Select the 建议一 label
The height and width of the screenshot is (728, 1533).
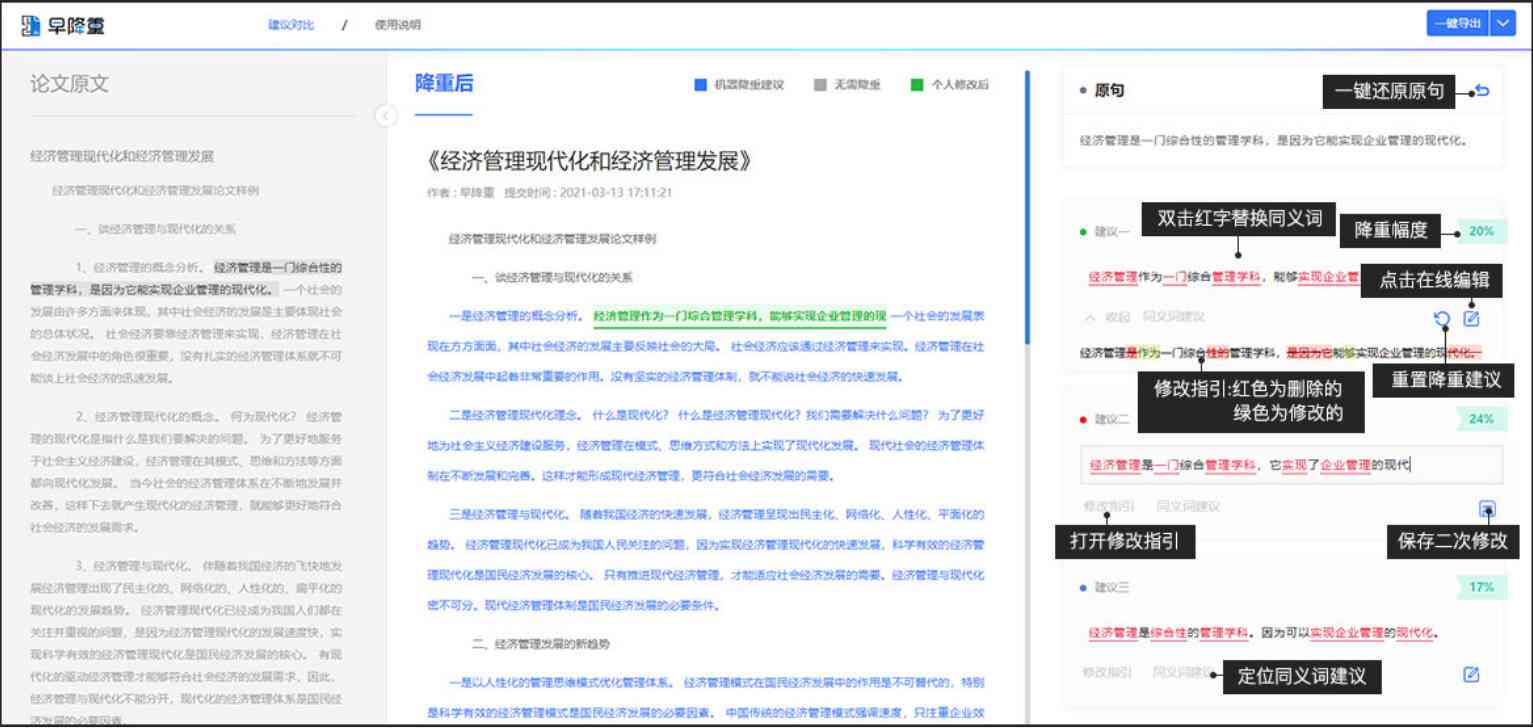click(1112, 232)
